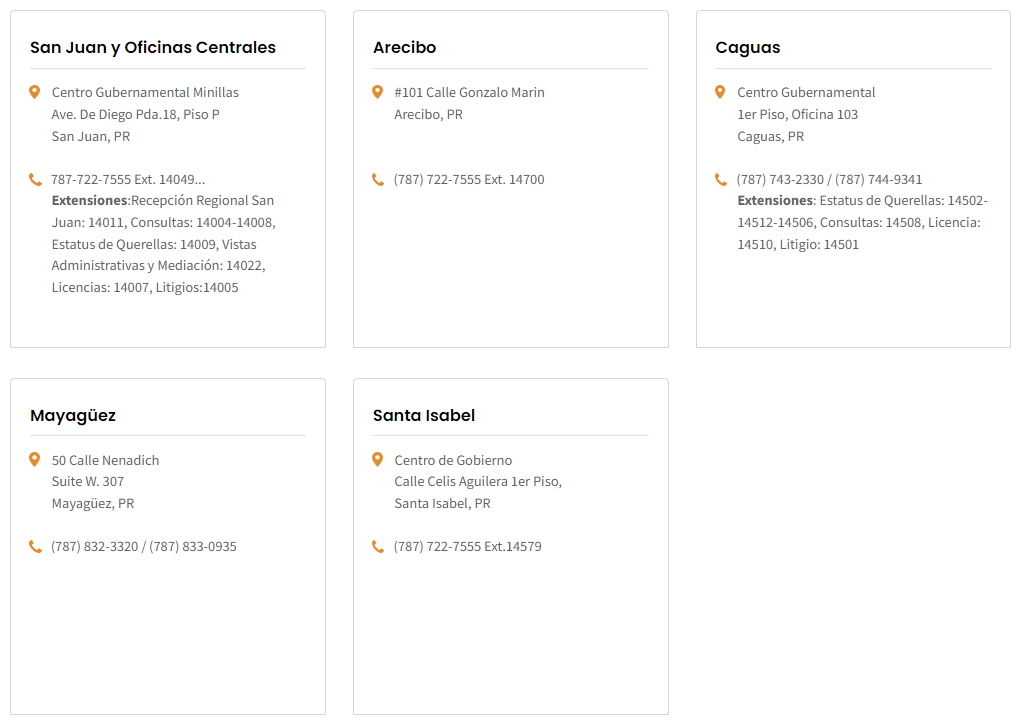Click the Santa Isabel phone icon
The width and height of the screenshot is (1018, 728).
click(x=378, y=547)
